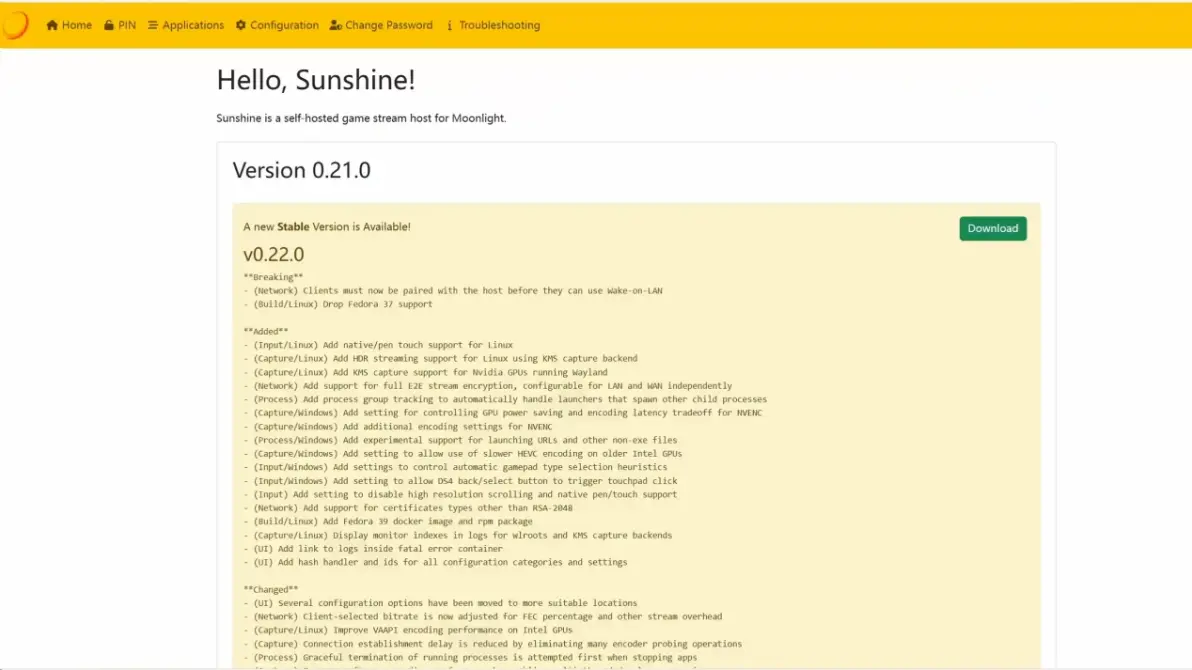
Task: Open the Applications menu item
Action: 186,25
